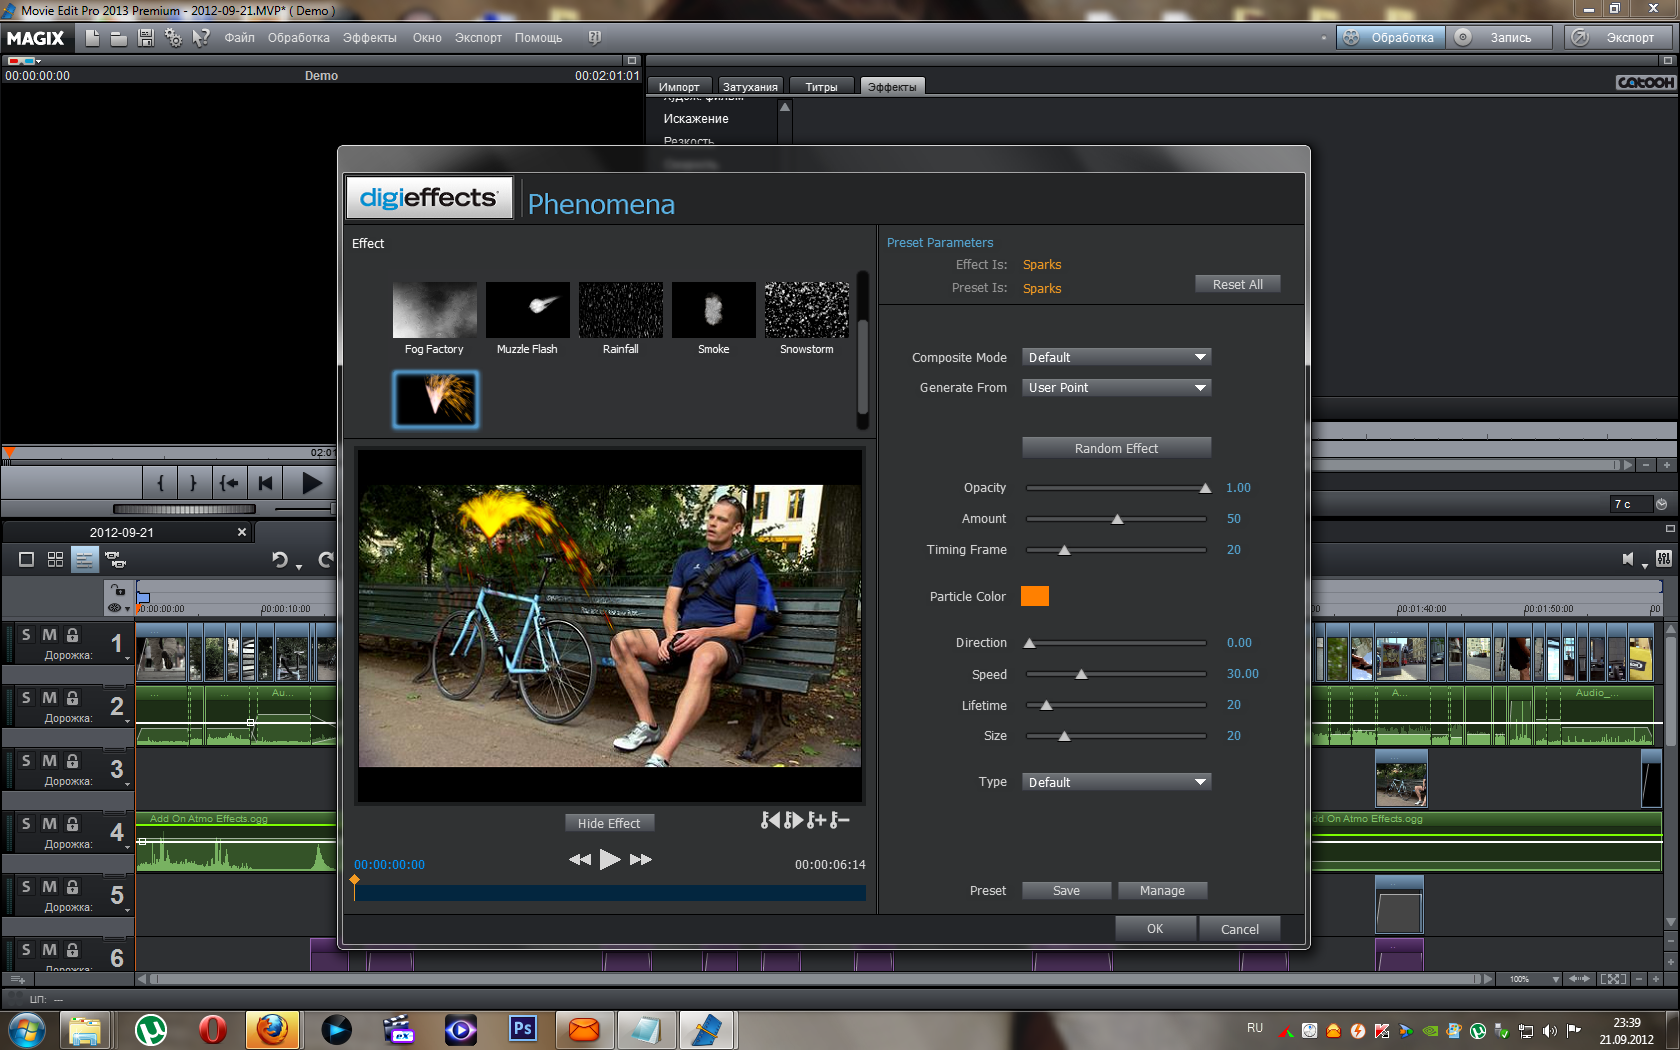The image size is (1680, 1050).
Task: Click the Undo icon in timeline toolbar
Action: (x=280, y=560)
